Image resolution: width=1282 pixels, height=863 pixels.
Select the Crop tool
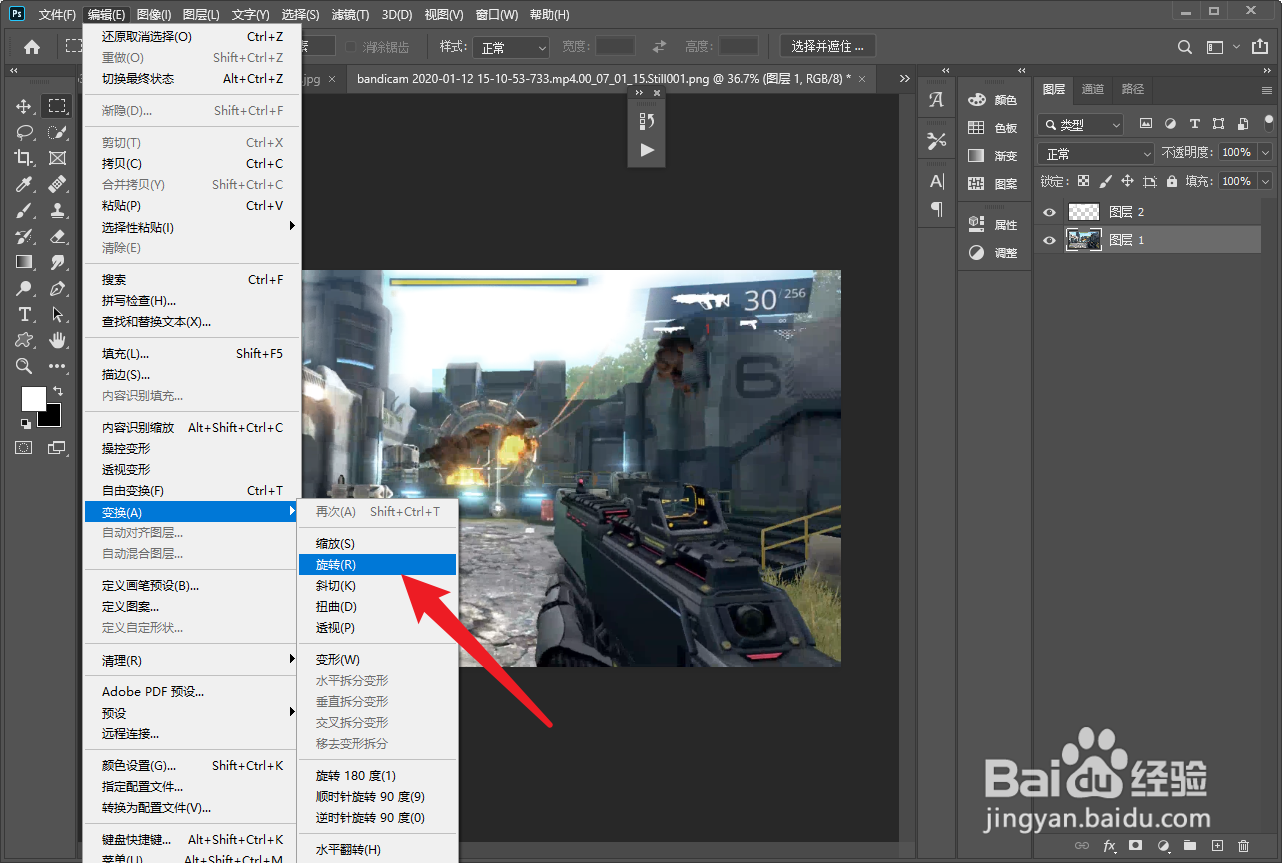(25, 158)
